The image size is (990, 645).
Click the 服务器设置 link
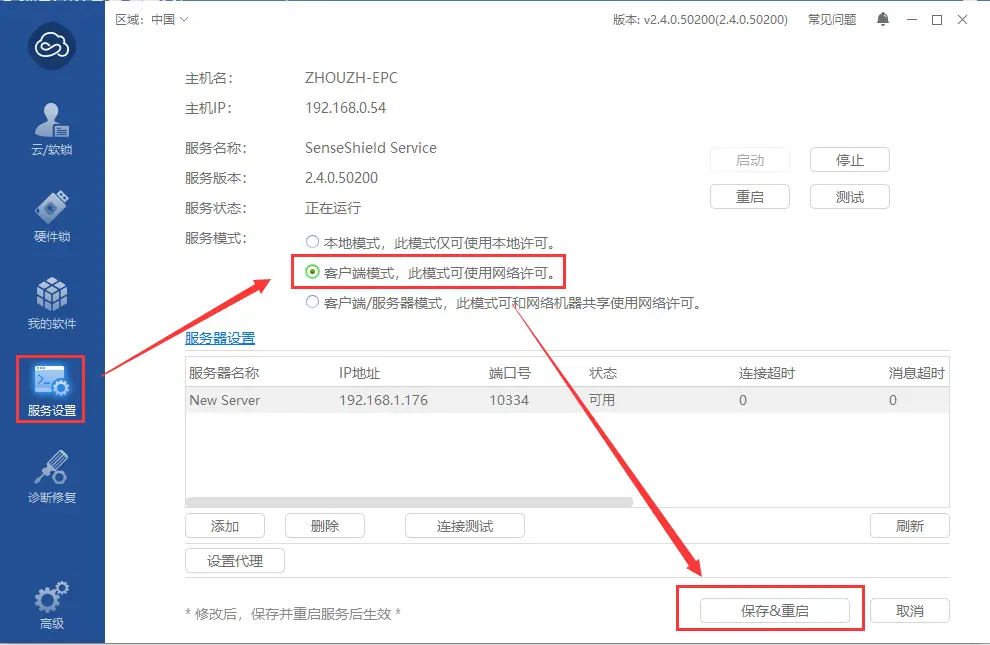[x=220, y=338]
